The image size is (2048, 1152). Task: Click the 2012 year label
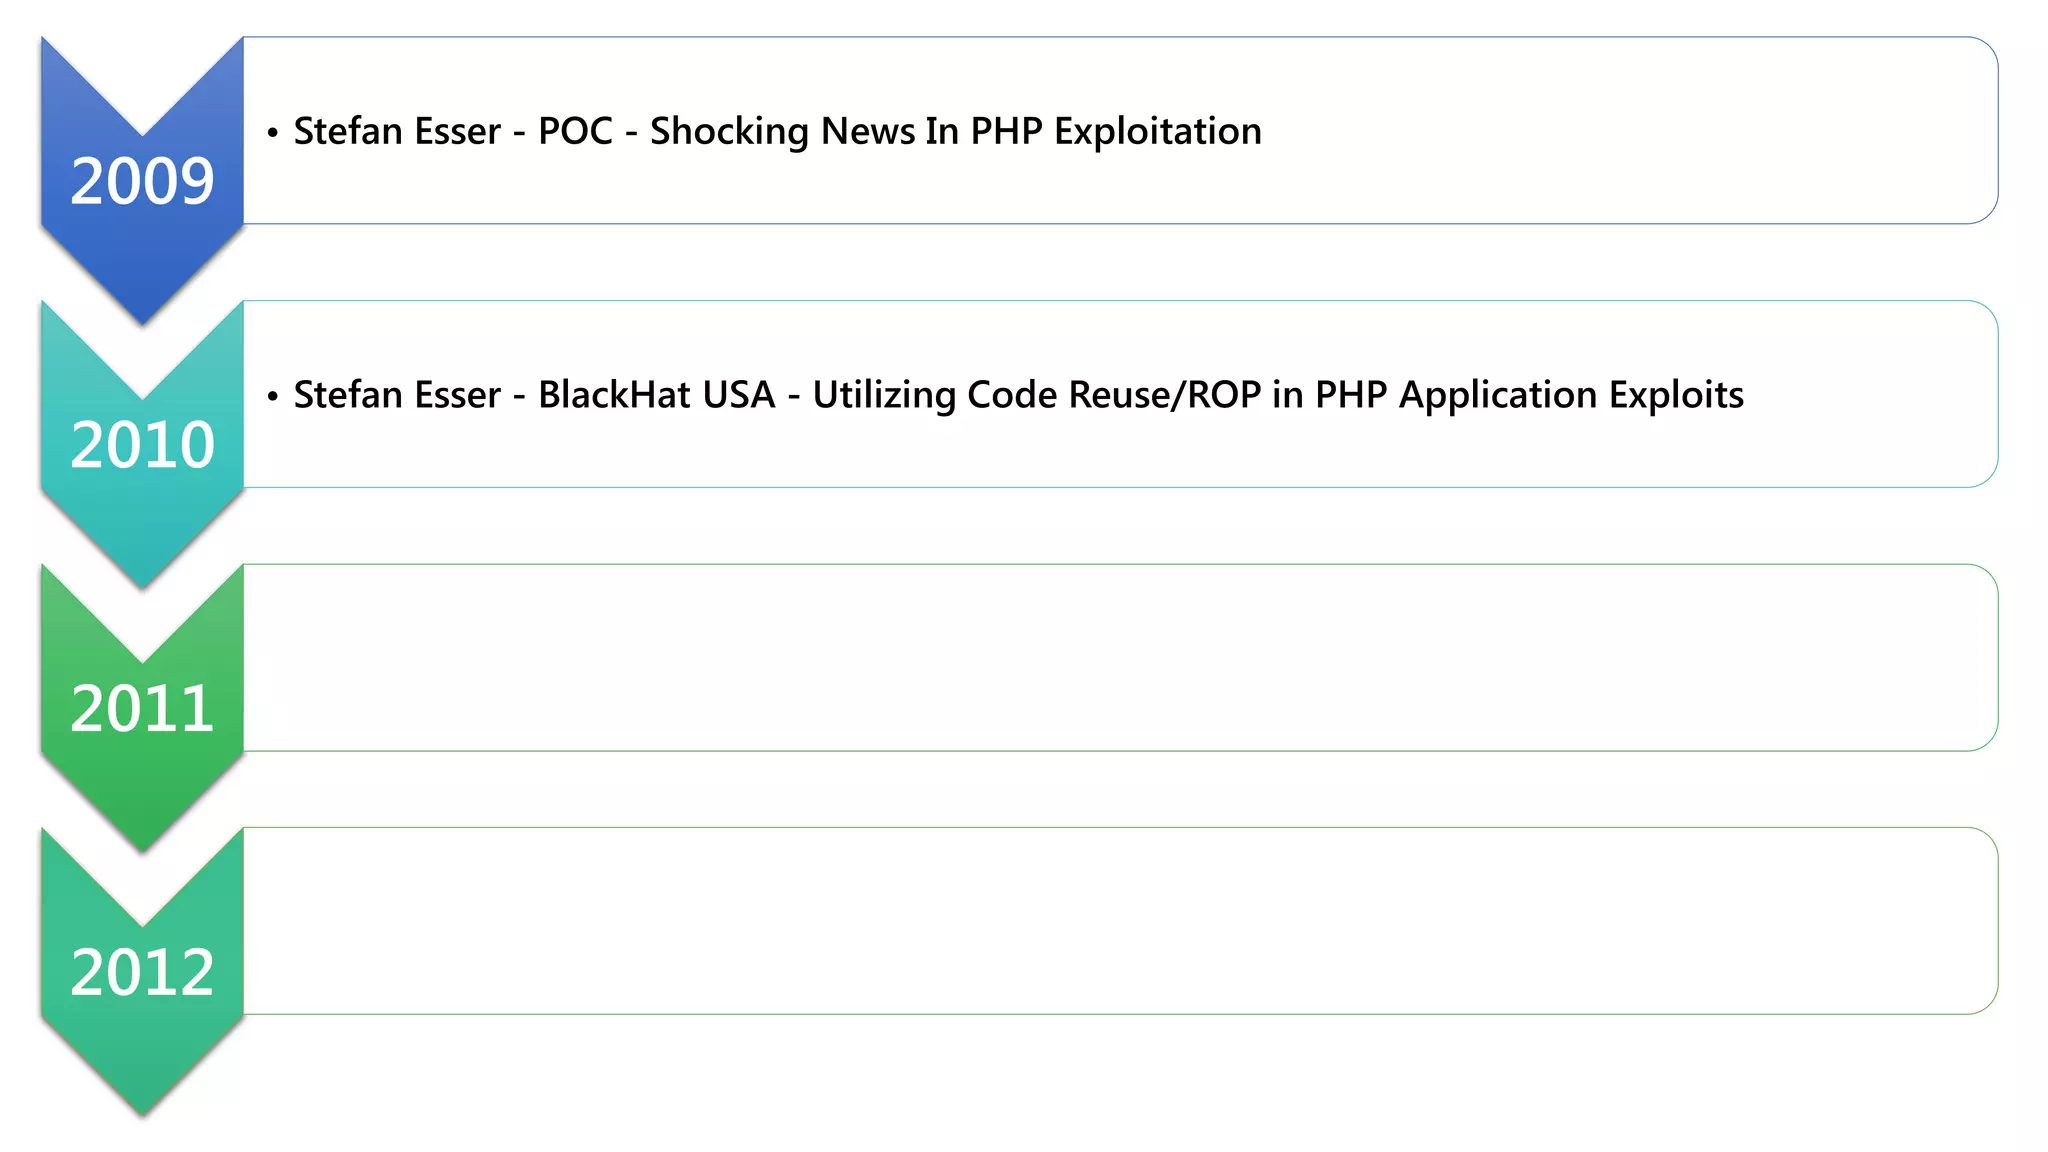click(x=142, y=972)
